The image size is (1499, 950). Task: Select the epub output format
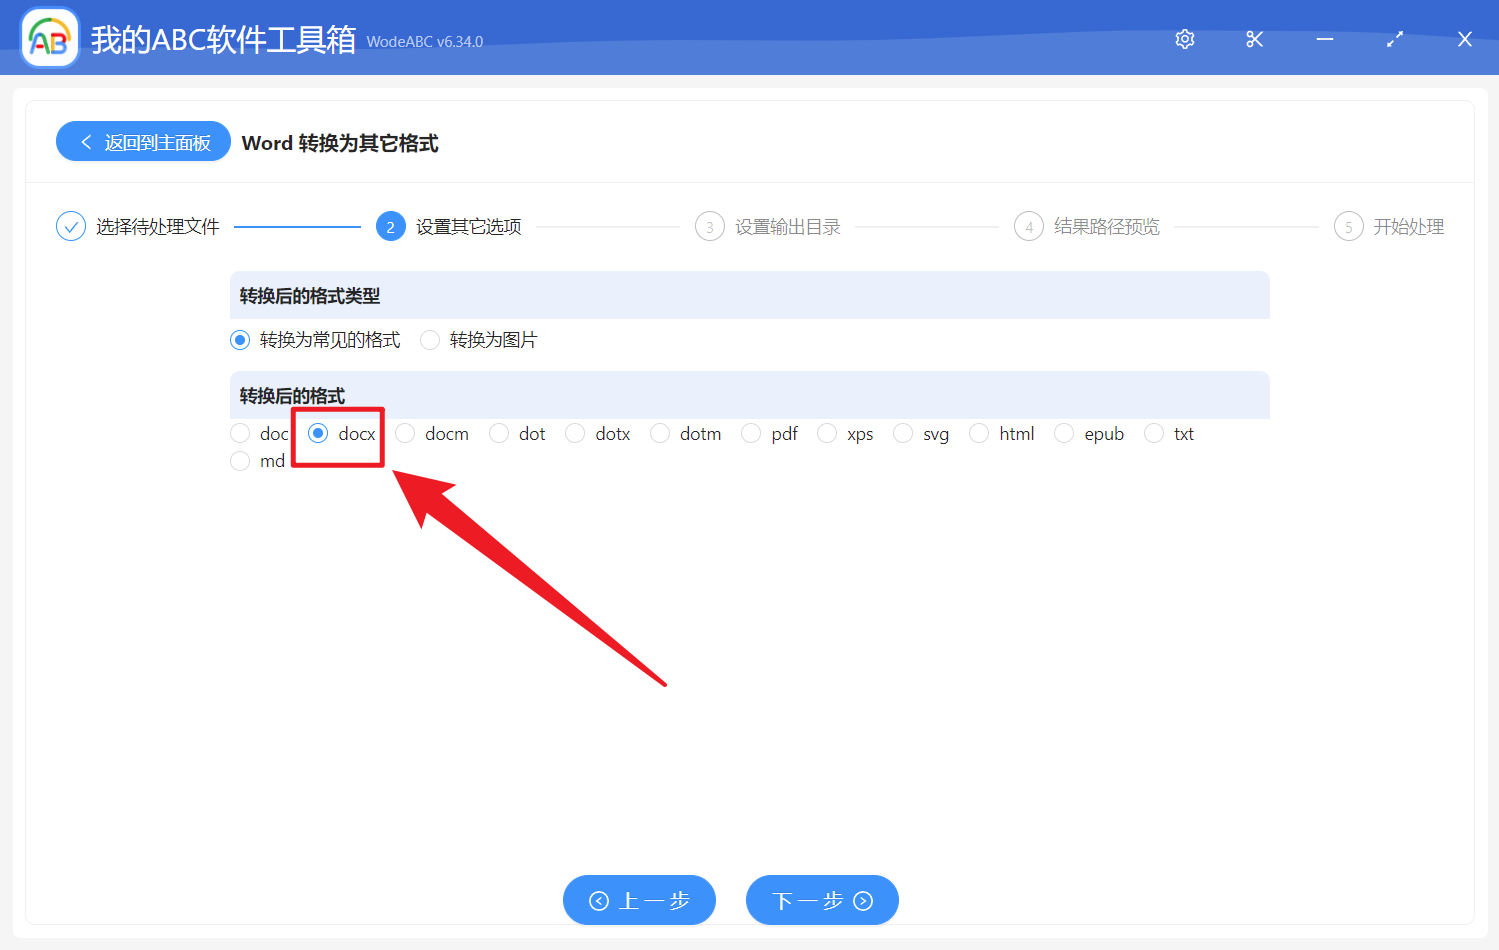(x=1064, y=433)
